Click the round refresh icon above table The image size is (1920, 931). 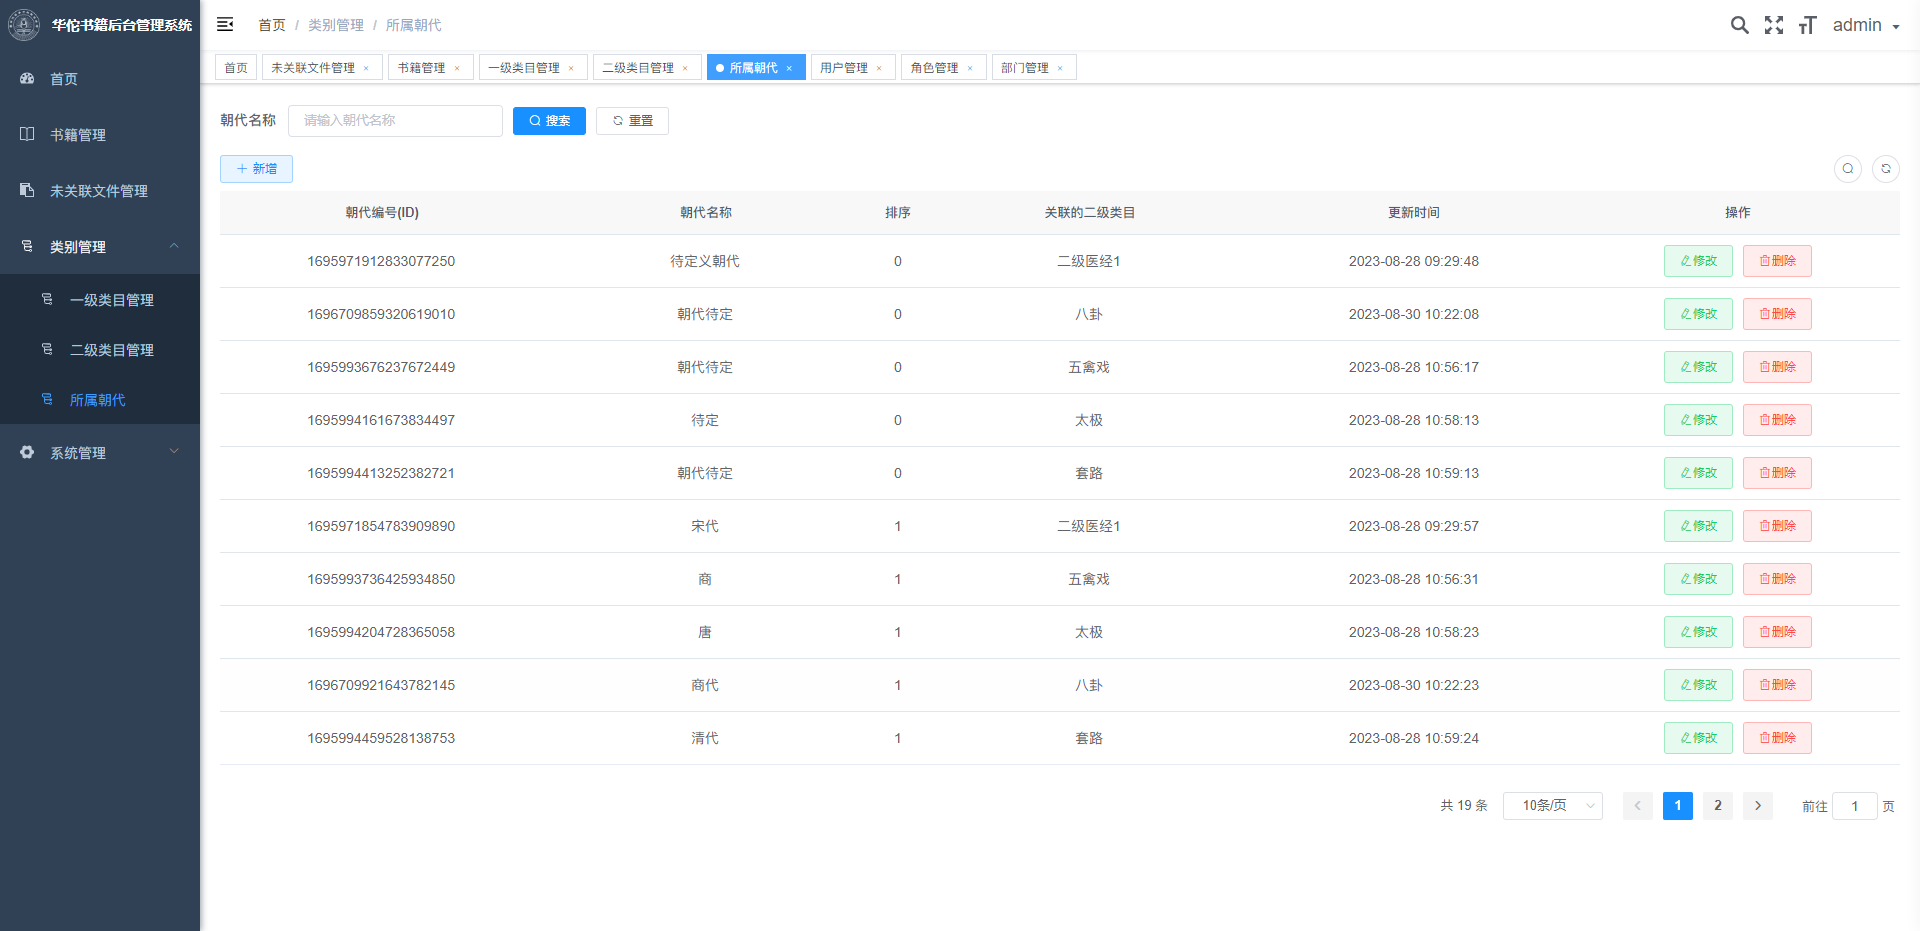pos(1886,168)
